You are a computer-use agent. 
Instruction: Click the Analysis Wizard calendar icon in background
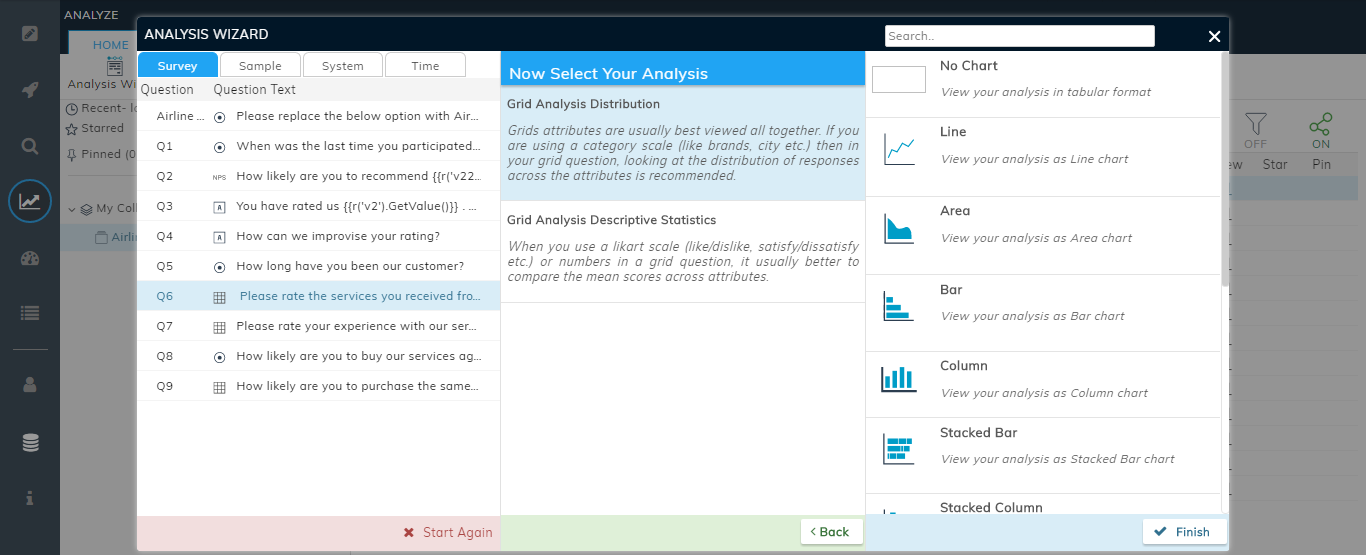click(114, 66)
